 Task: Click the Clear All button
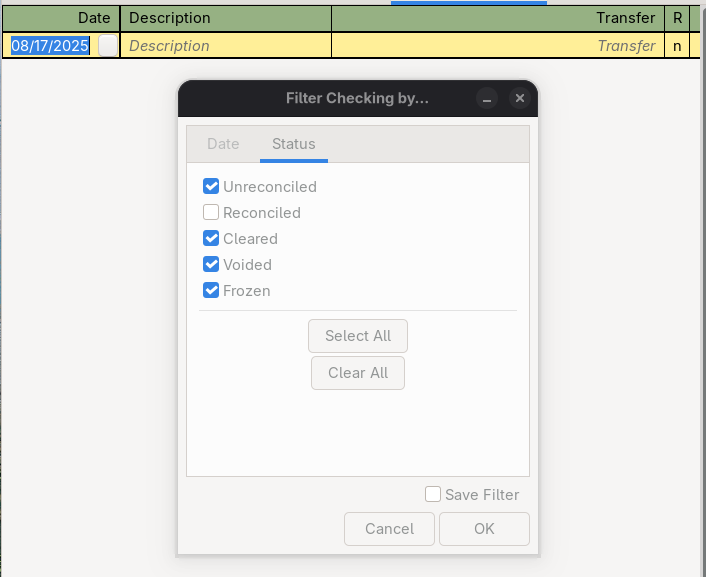(358, 373)
